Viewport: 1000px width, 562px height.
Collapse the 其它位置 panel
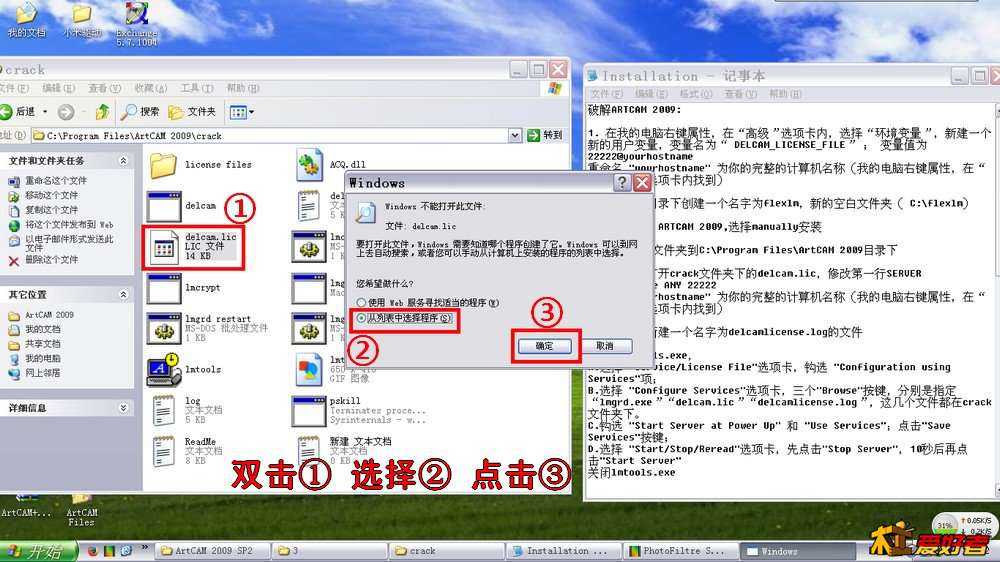[x=123, y=295]
